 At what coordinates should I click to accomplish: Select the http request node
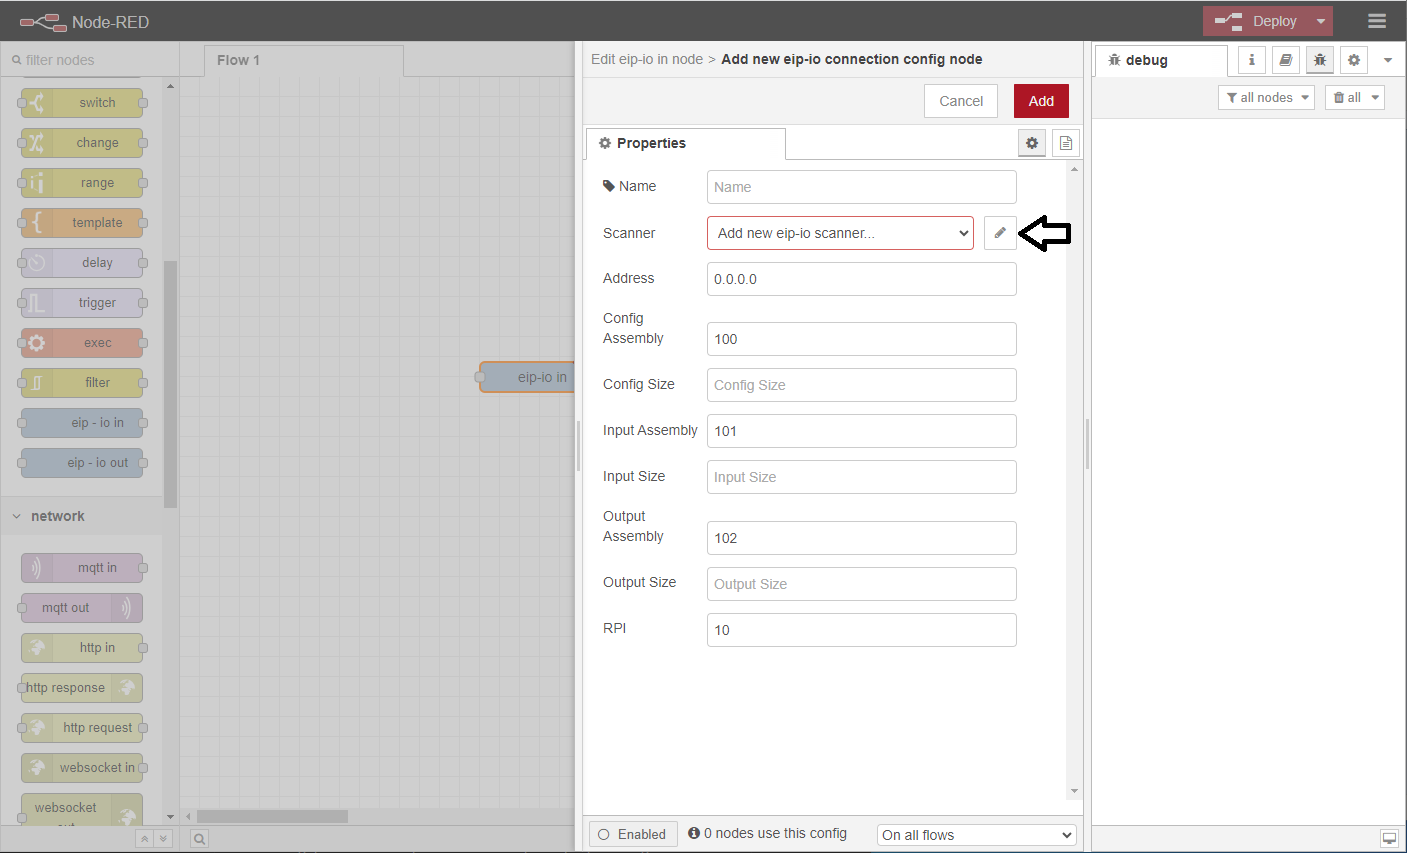pos(82,728)
